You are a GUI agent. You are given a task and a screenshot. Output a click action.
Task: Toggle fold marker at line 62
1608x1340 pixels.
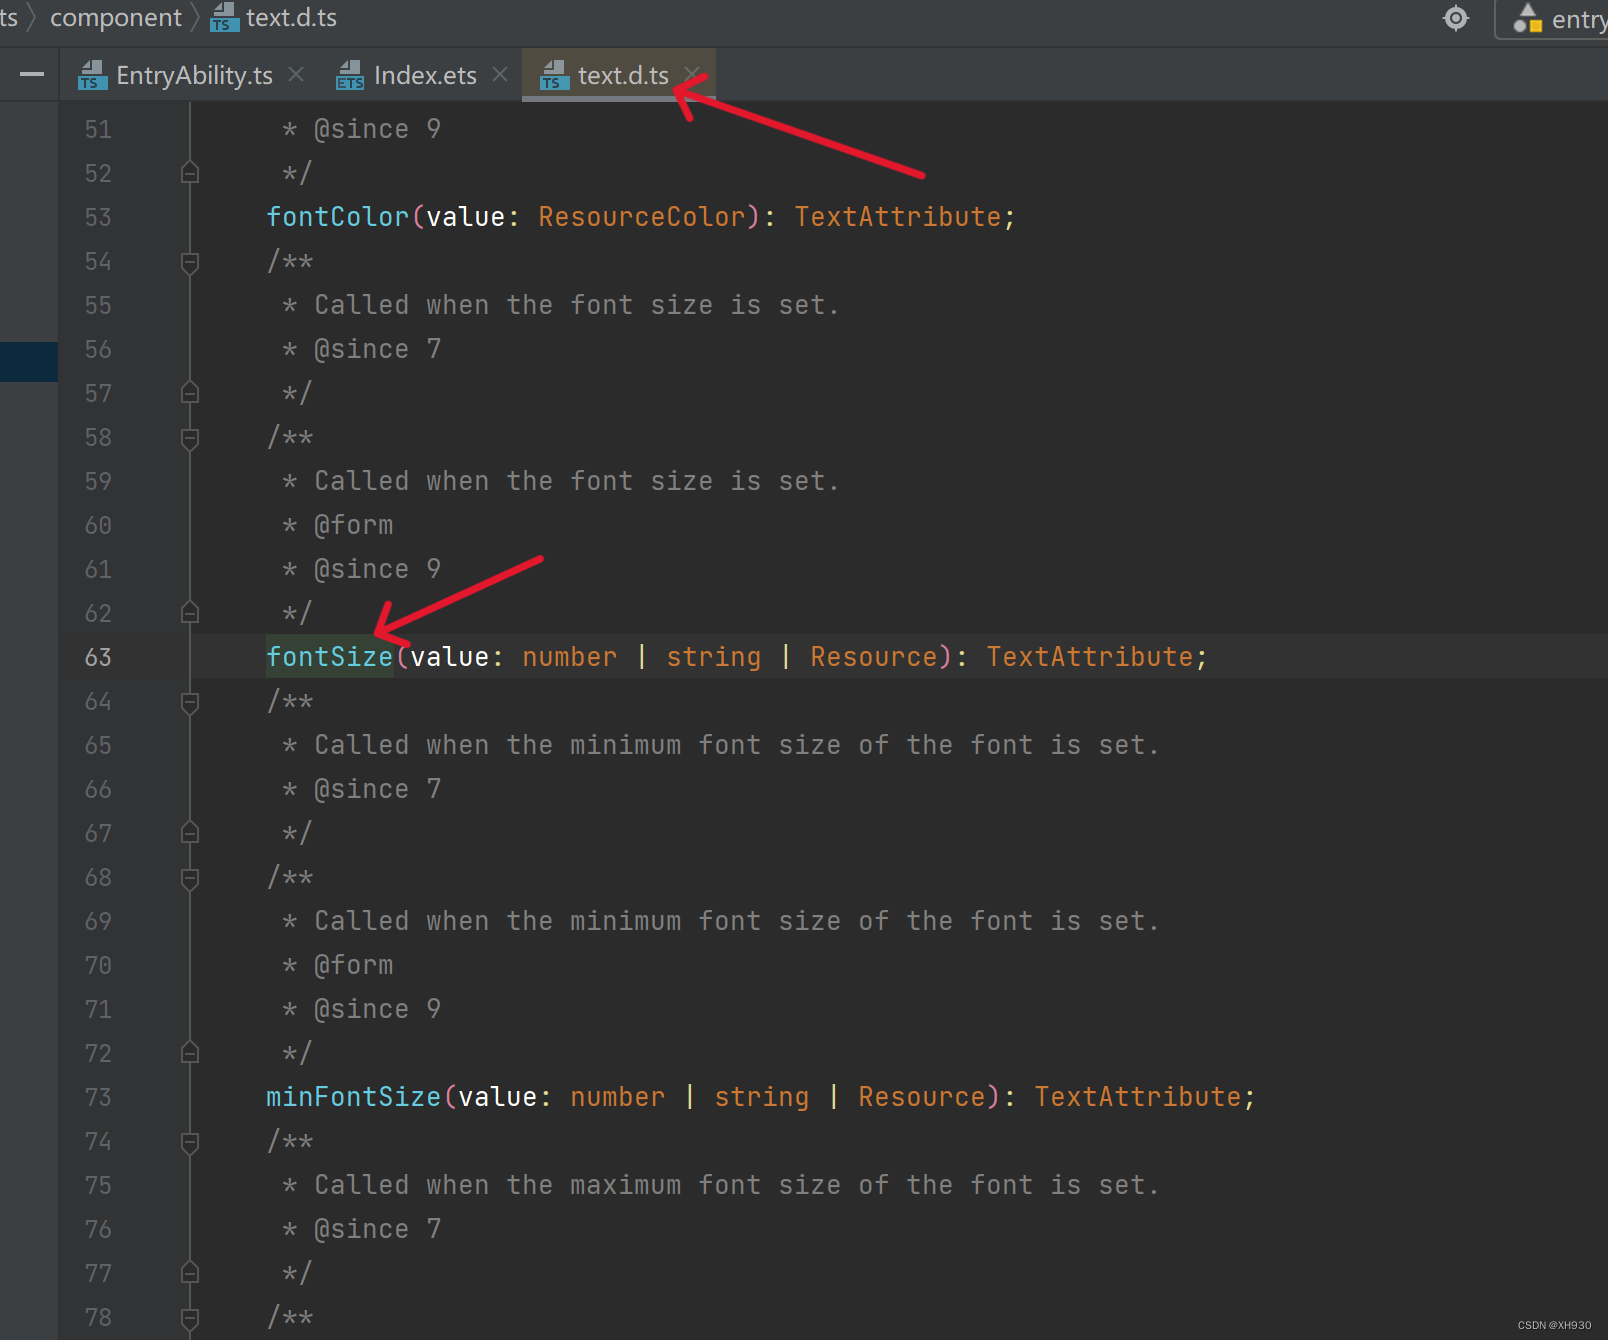coord(190,613)
